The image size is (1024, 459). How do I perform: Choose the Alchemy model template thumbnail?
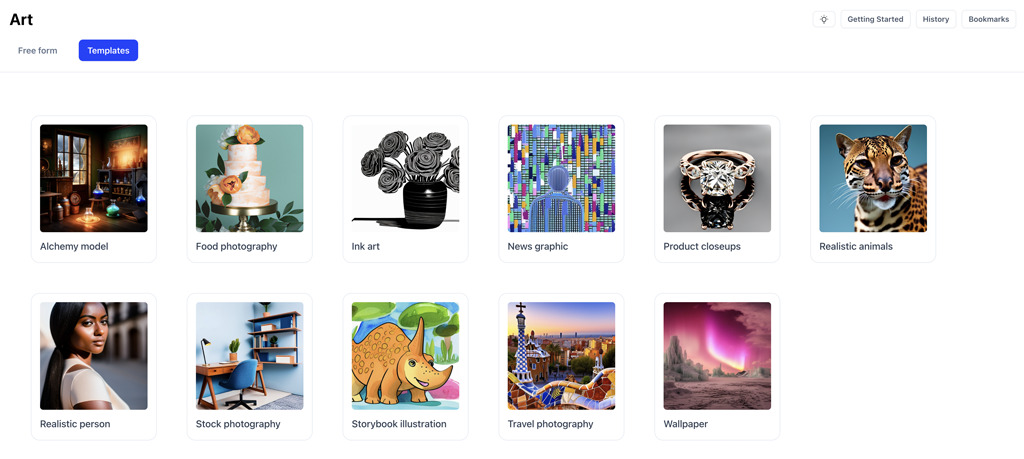pyautogui.click(x=93, y=178)
